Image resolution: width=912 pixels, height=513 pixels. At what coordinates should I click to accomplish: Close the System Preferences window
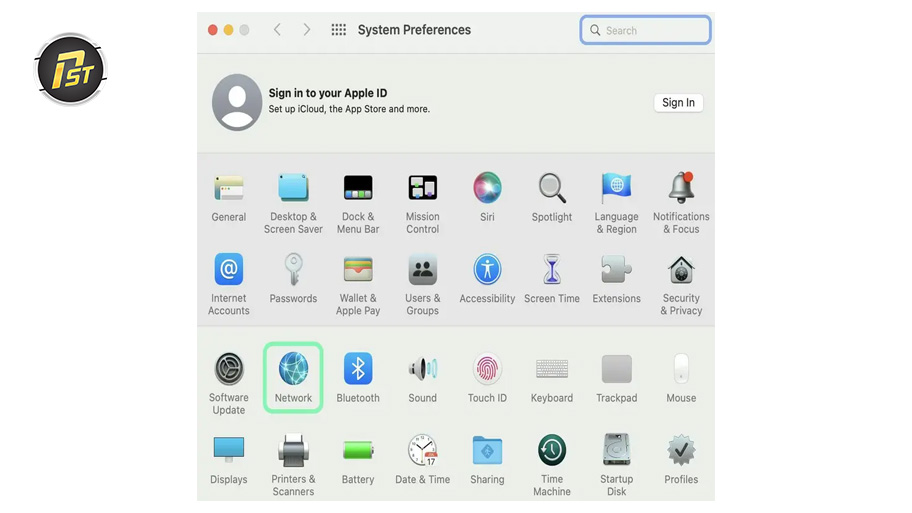pos(213,30)
